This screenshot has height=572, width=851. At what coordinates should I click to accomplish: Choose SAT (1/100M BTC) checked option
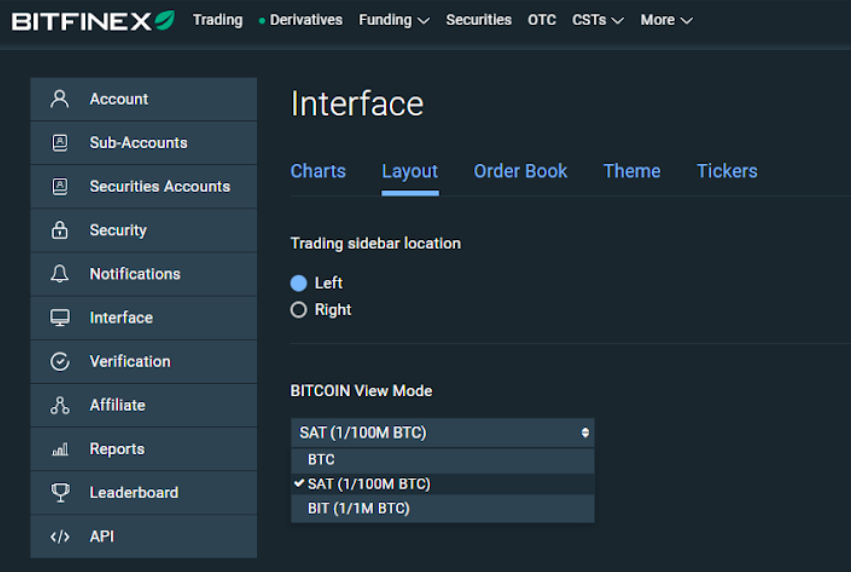click(x=443, y=484)
